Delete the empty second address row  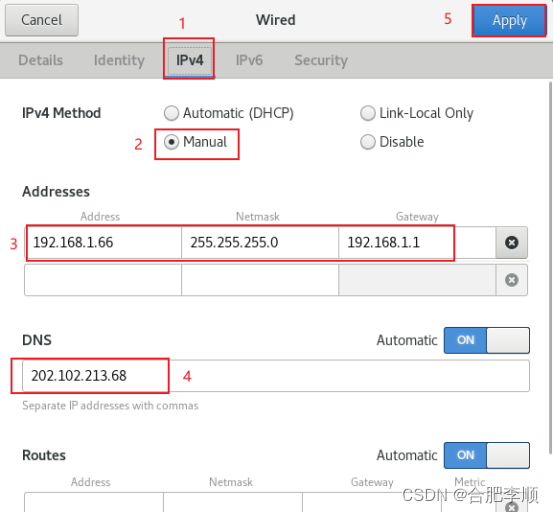click(512, 280)
